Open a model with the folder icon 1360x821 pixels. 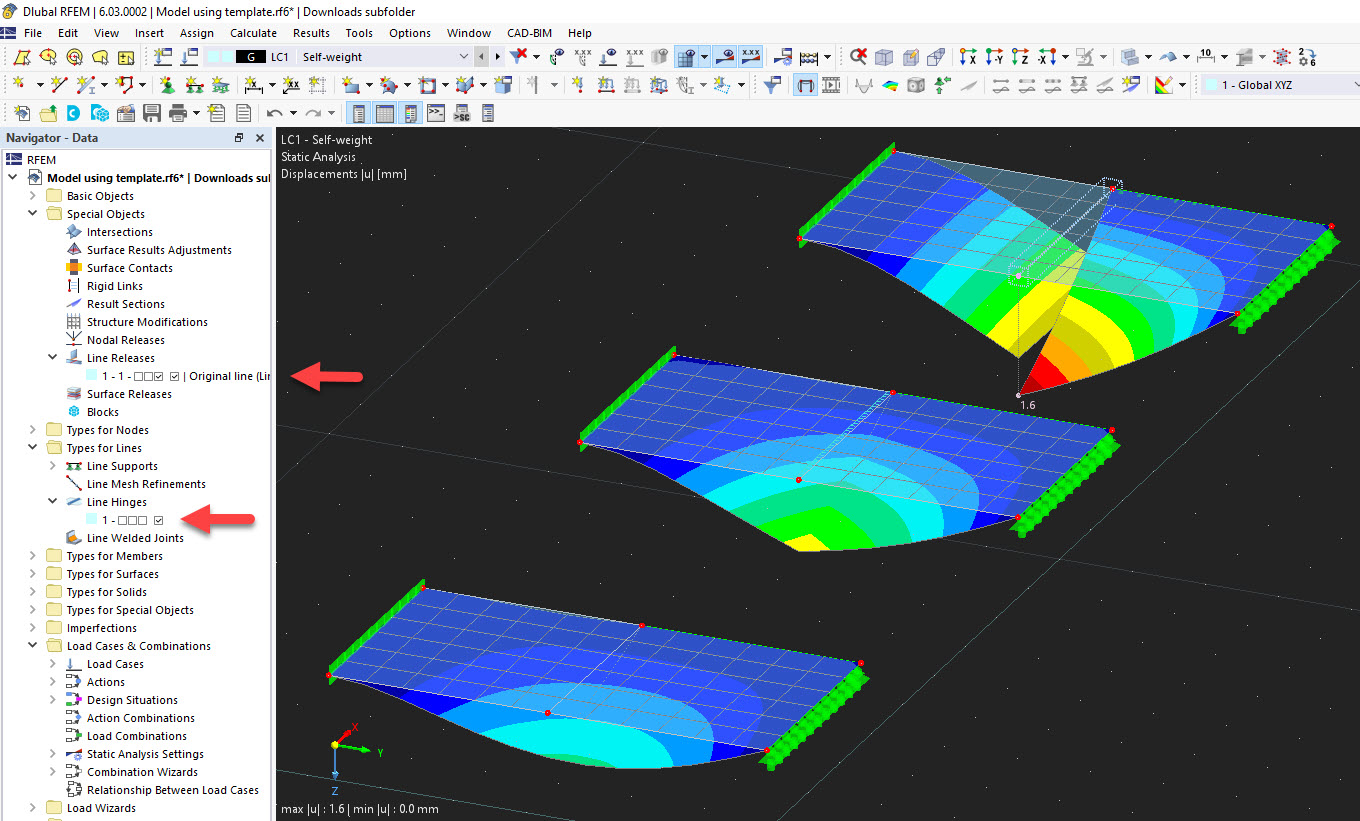[48, 112]
